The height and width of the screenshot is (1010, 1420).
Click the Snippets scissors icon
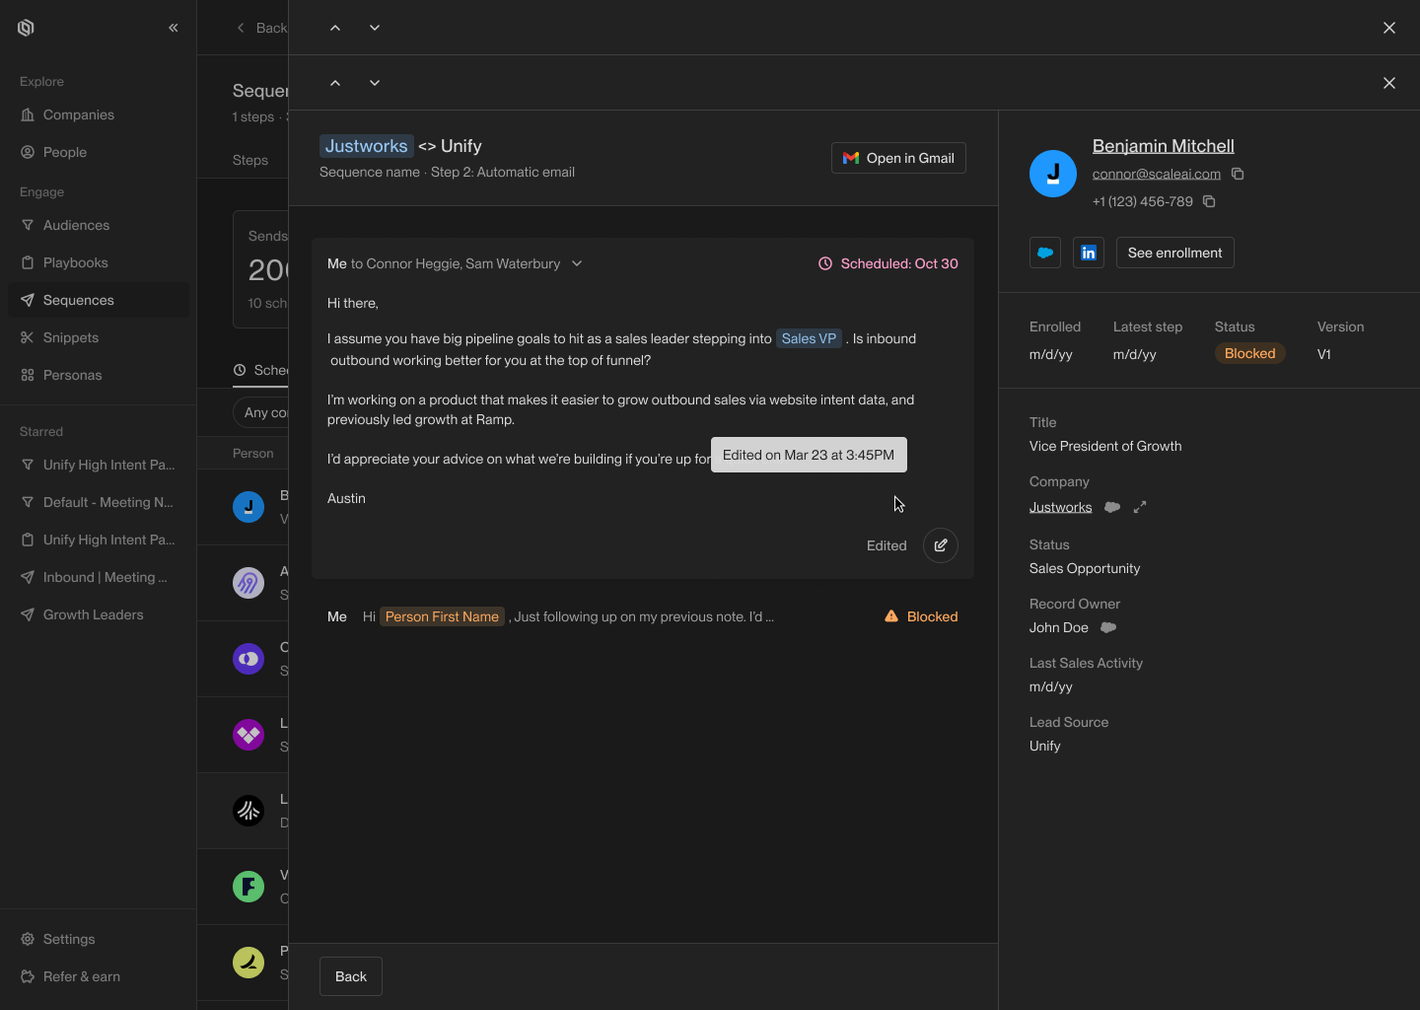click(28, 337)
